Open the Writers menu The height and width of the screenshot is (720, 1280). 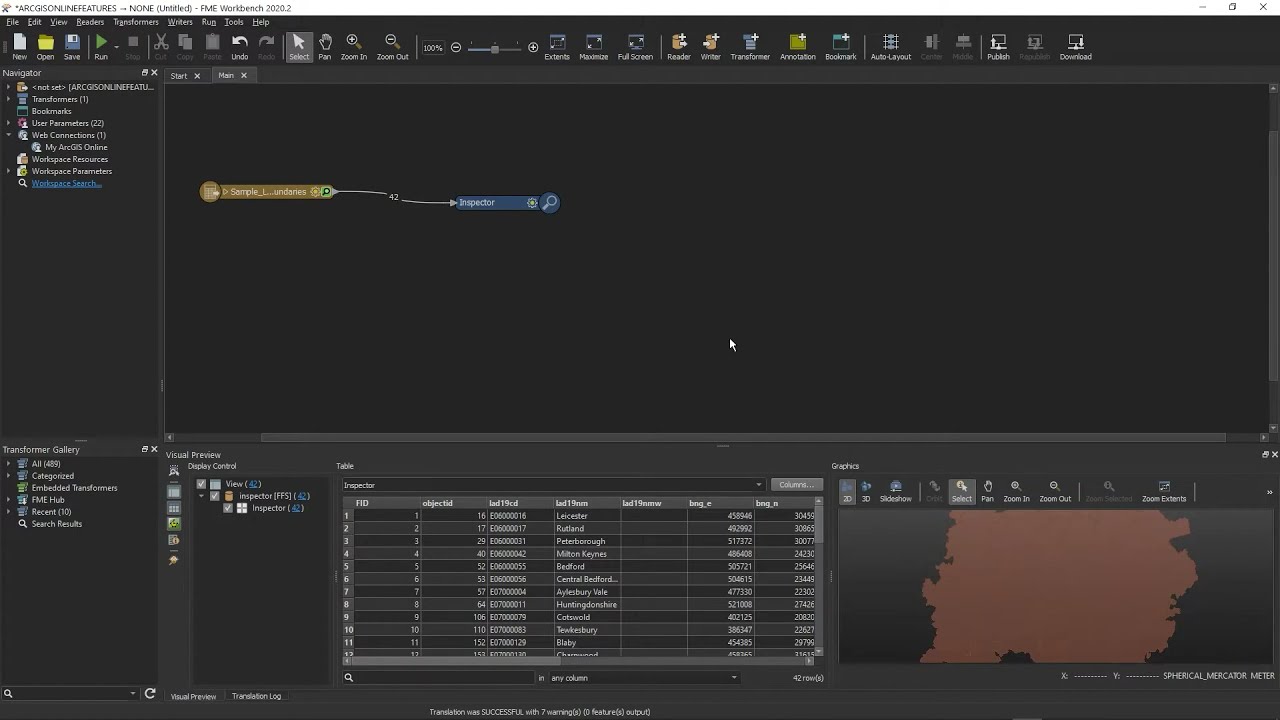pyautogui.click(x=180, y=22)
